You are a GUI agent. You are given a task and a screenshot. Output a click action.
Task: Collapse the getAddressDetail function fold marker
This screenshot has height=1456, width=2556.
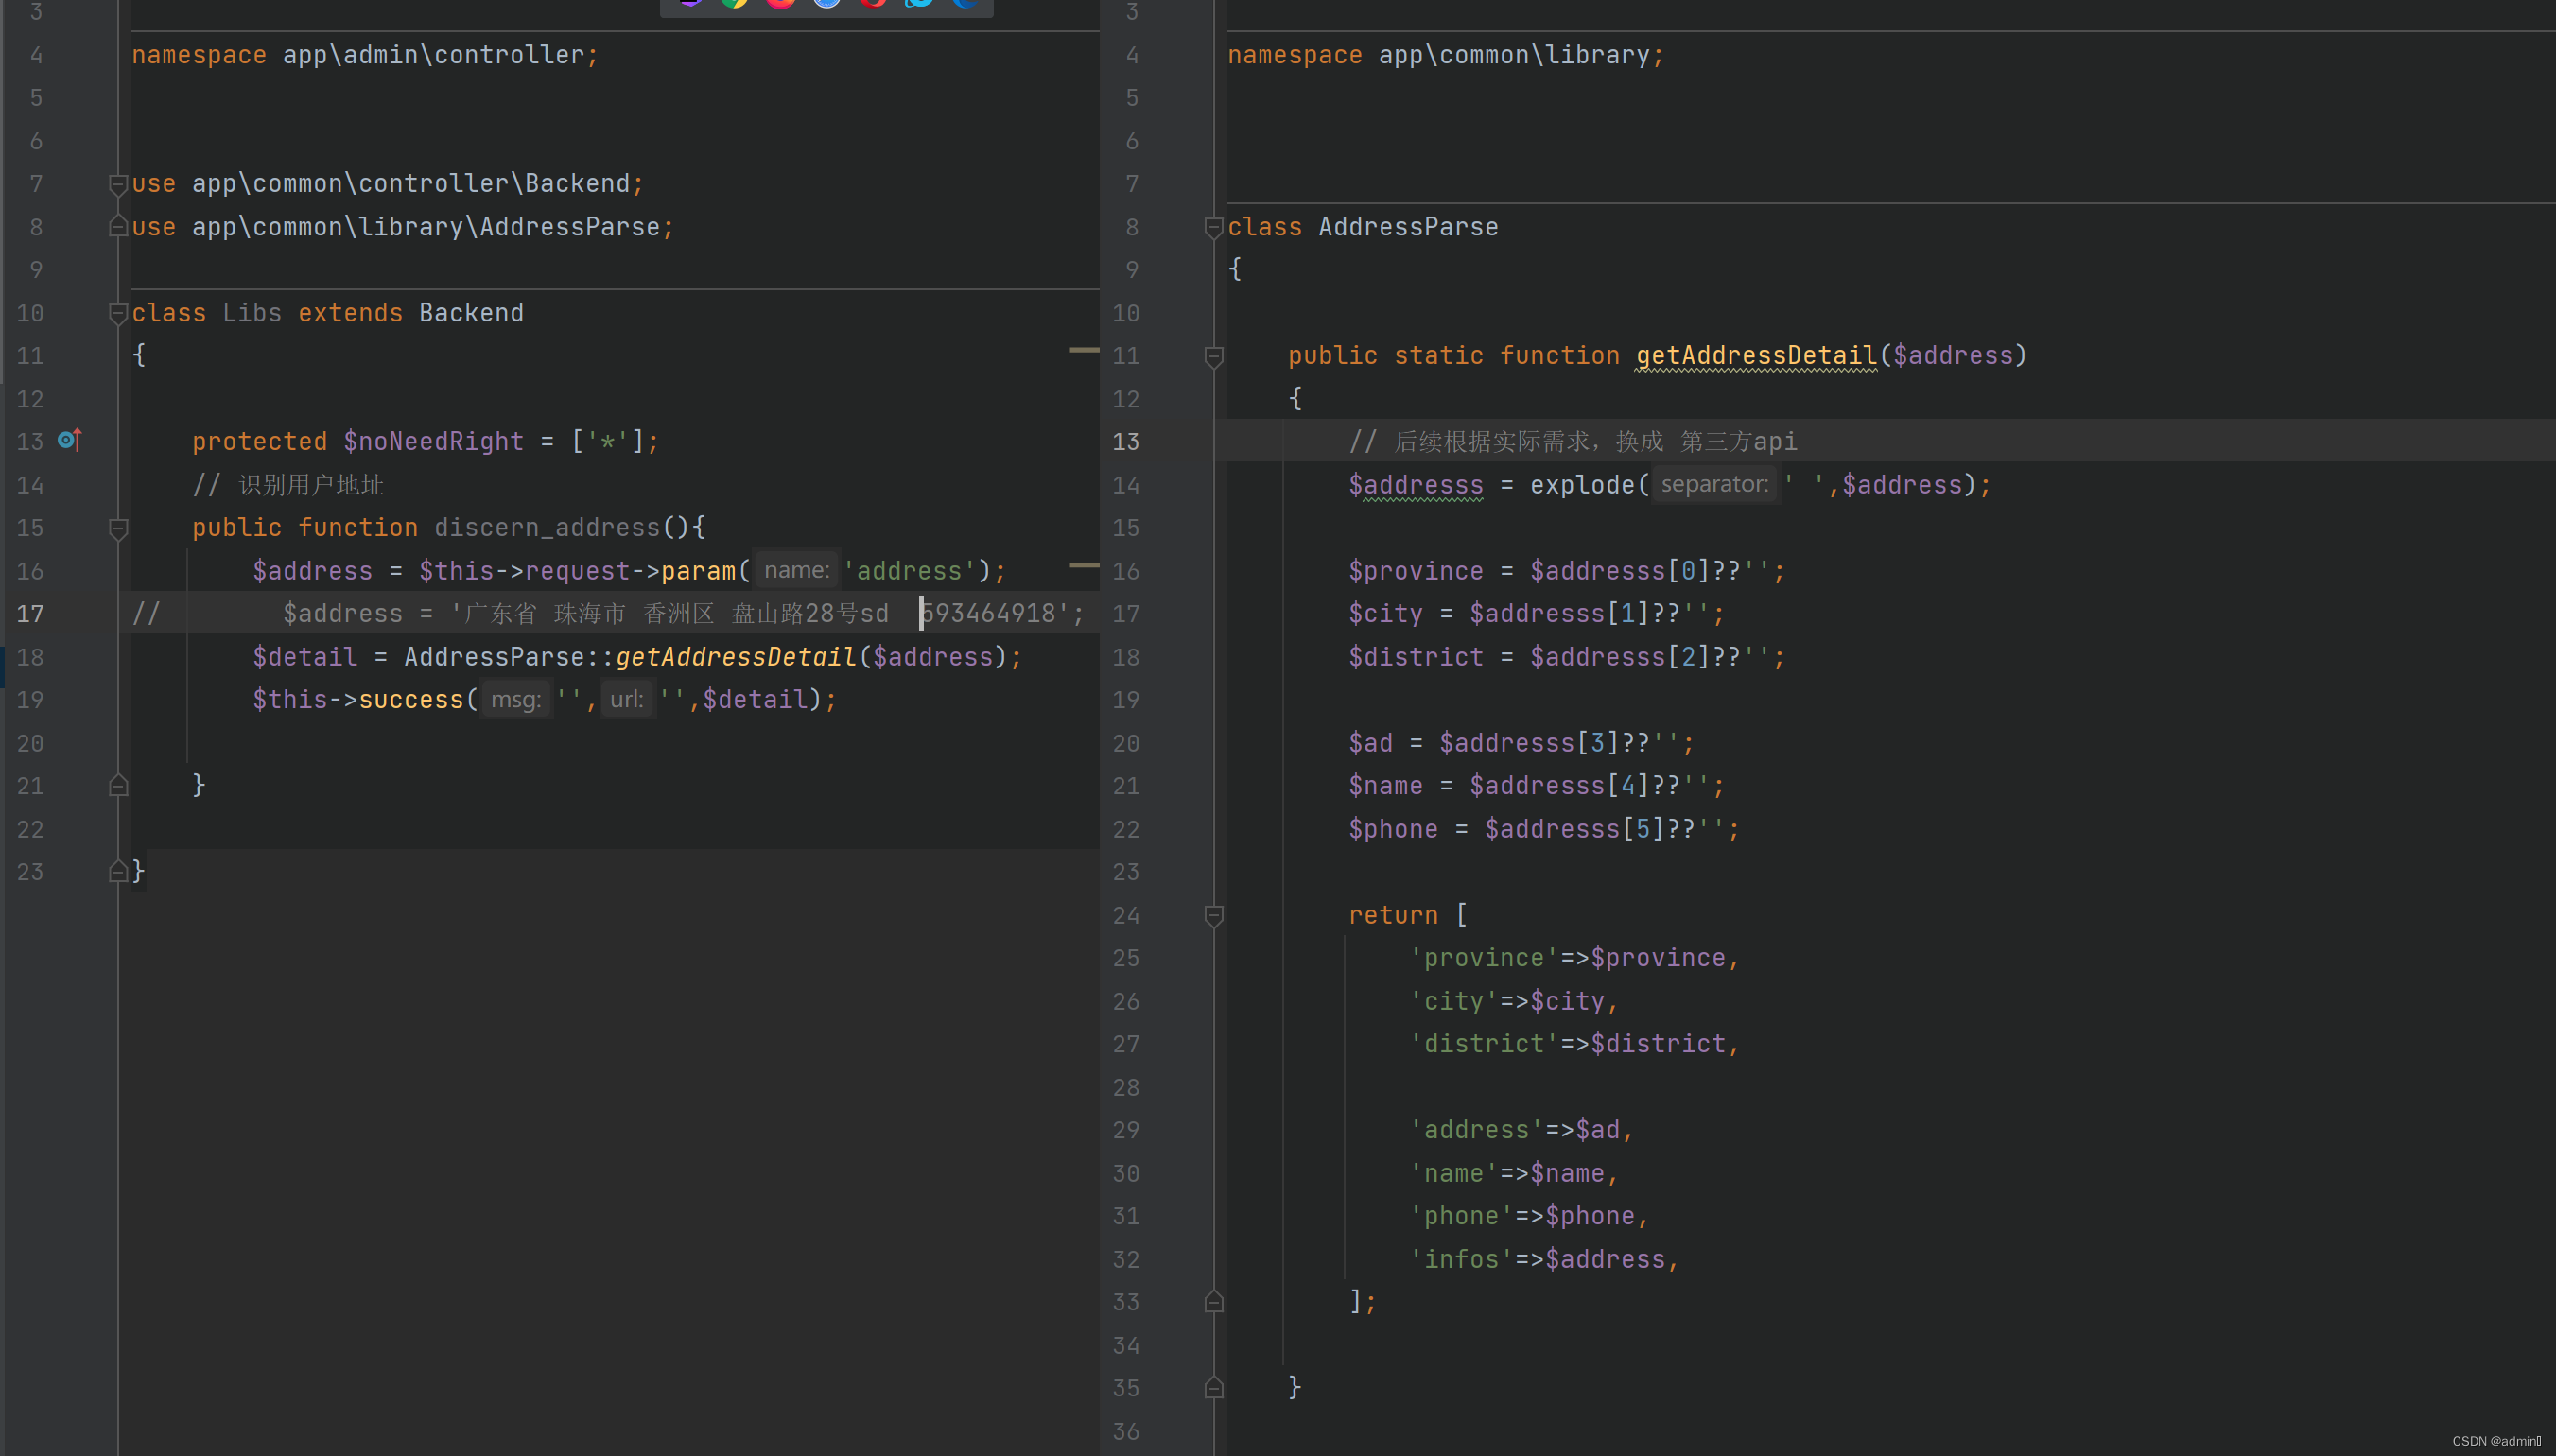(x=1214, y=356)
